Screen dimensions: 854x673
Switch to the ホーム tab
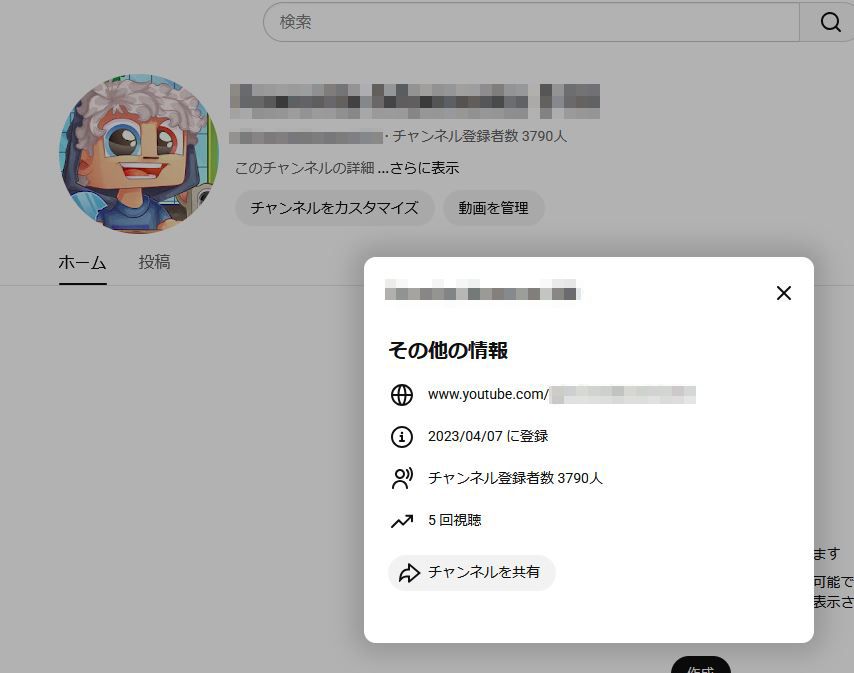pos(82,263)
